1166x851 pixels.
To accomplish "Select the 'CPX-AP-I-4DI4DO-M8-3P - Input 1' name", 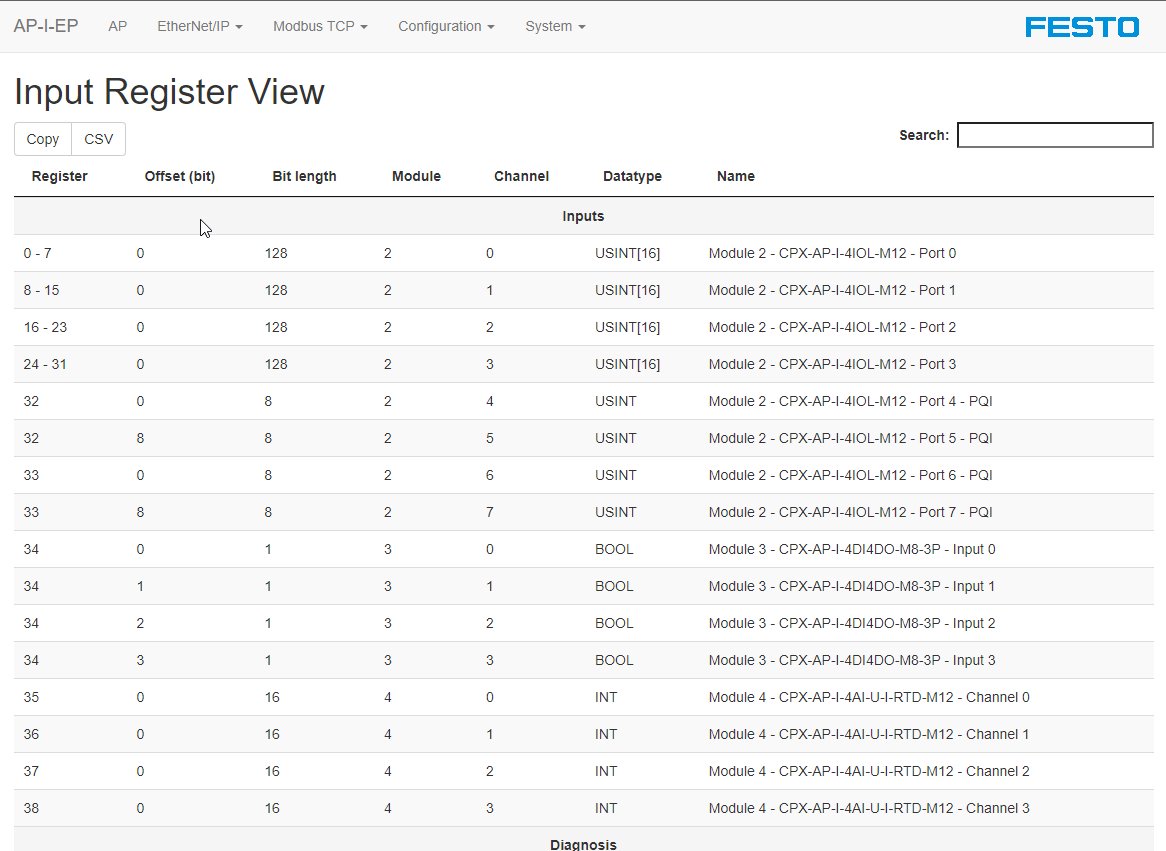I will point(851,586).
